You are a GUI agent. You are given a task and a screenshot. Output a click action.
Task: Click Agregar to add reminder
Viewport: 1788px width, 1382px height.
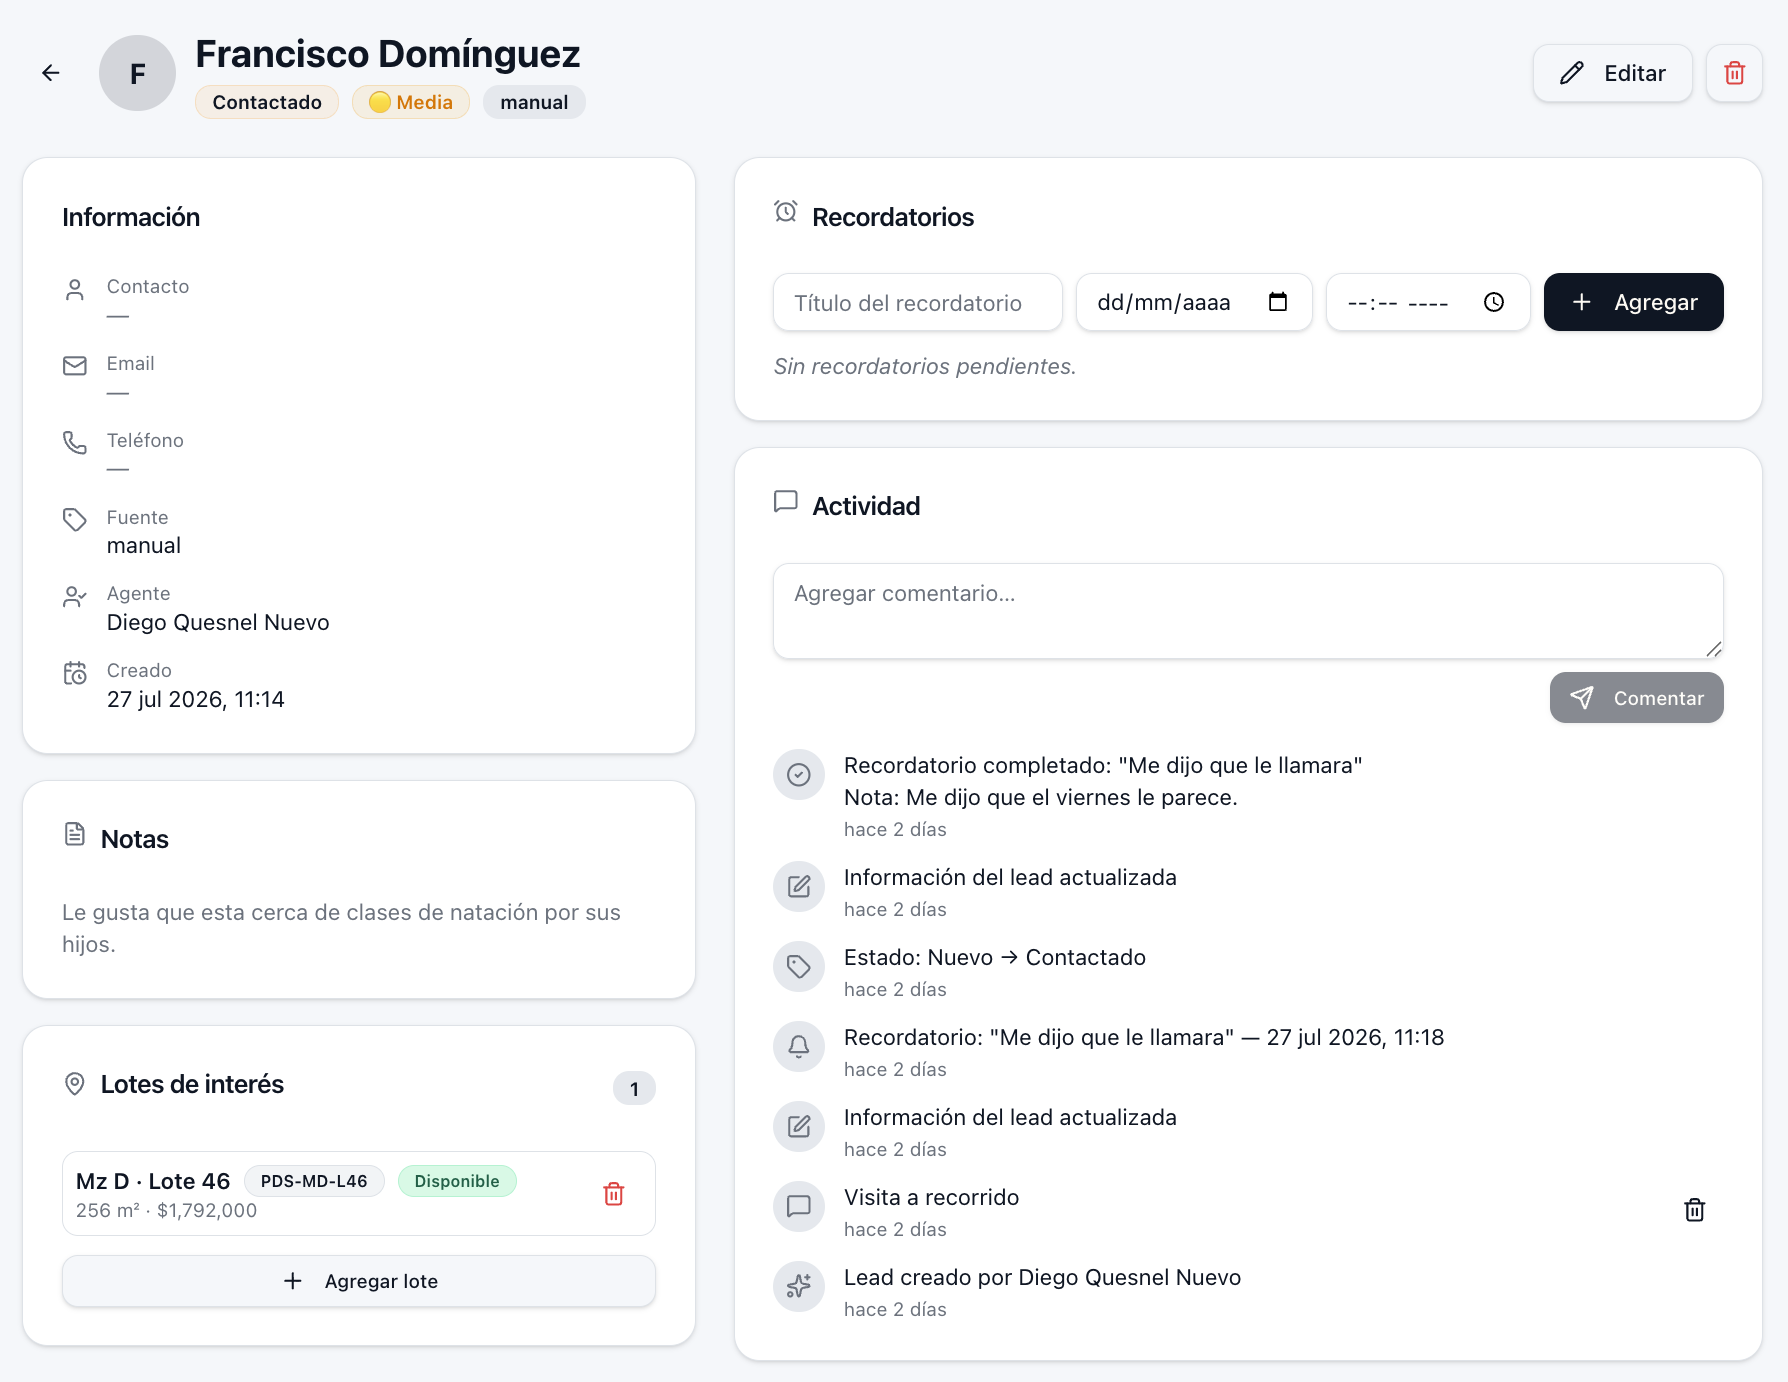tap(1634, 302)
